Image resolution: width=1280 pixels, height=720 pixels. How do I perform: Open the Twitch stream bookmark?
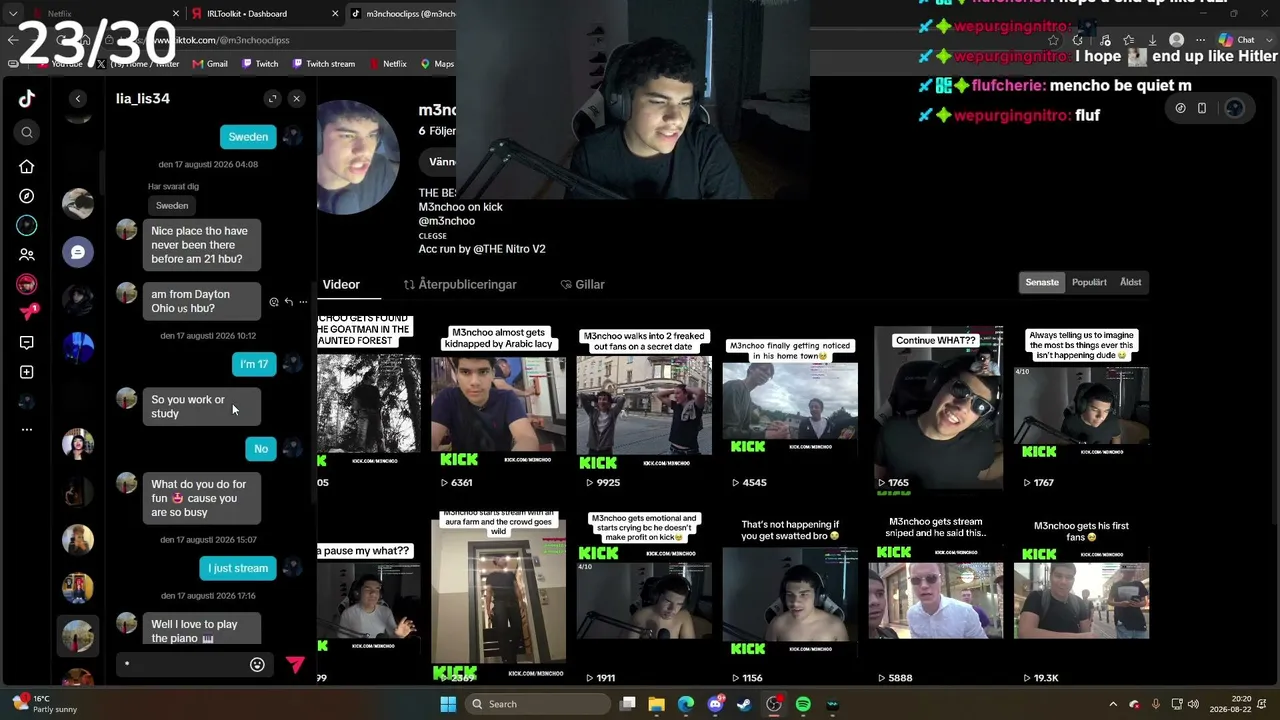[x=323, y=64]
